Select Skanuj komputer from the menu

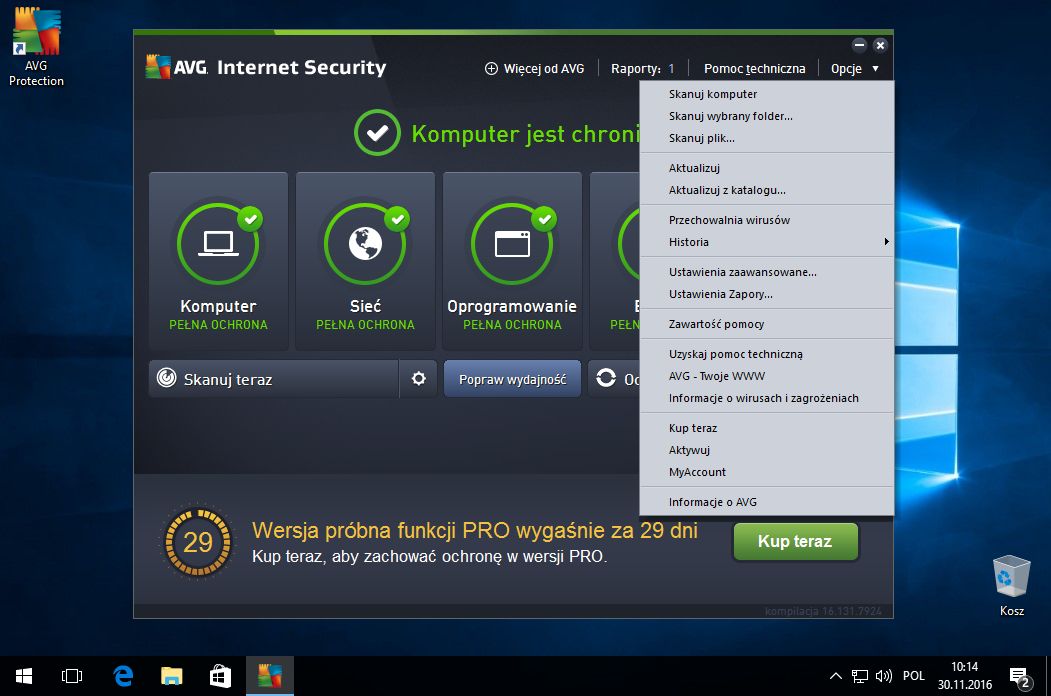tap(767, 94)
